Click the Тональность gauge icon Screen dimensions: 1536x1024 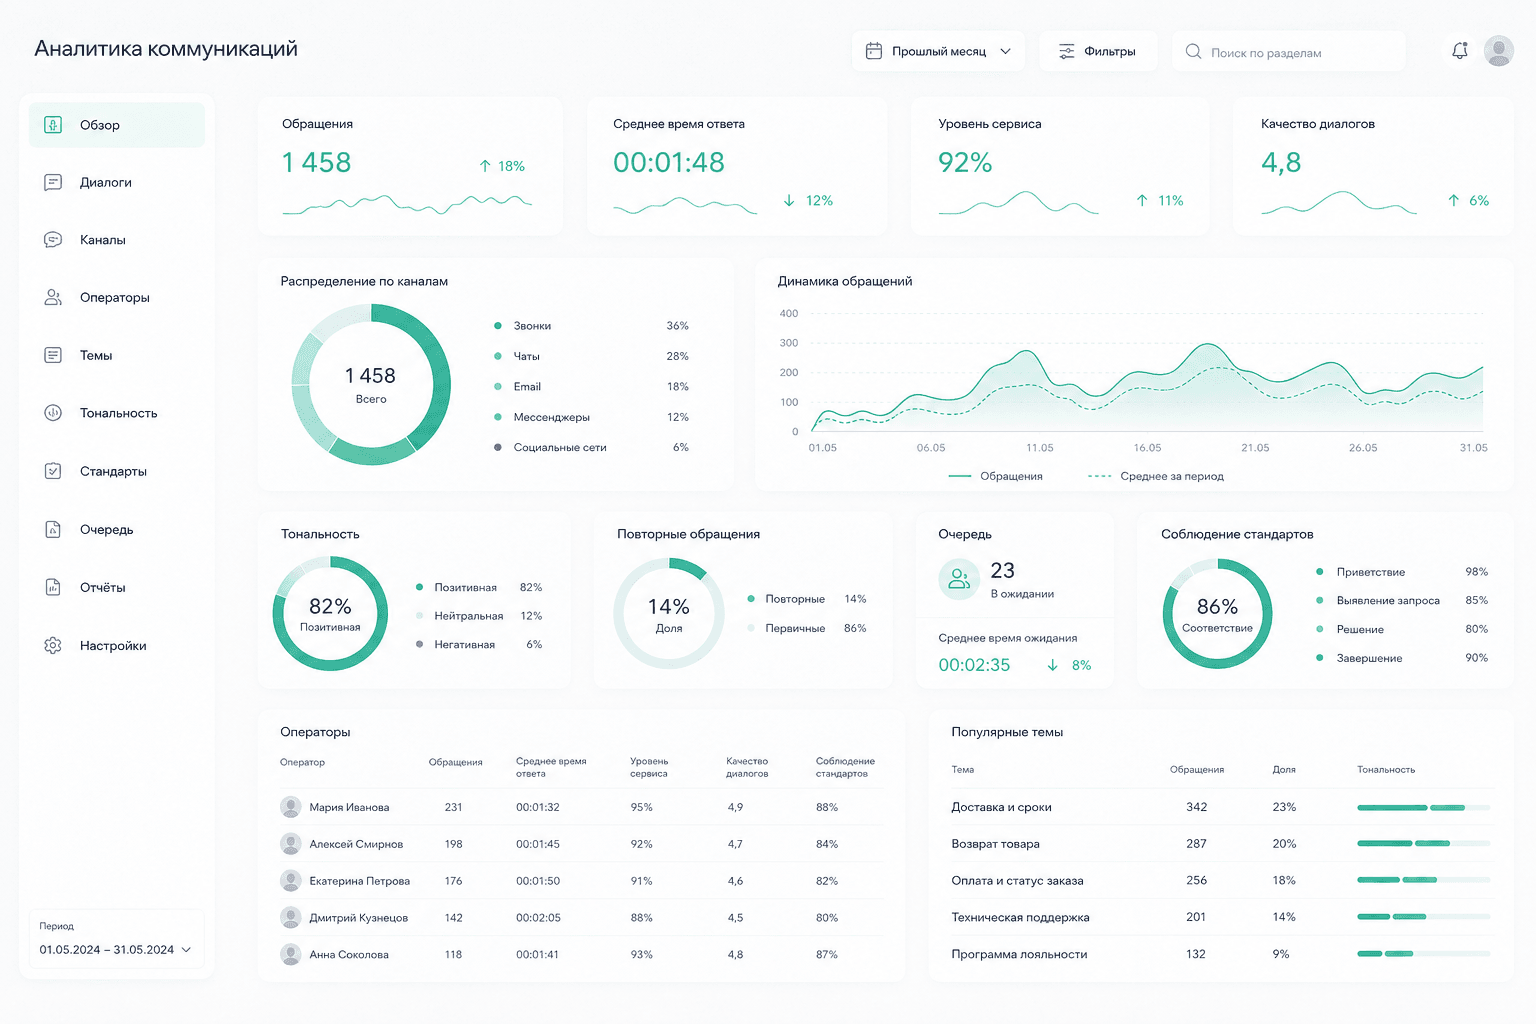click(x=53, y=413)
